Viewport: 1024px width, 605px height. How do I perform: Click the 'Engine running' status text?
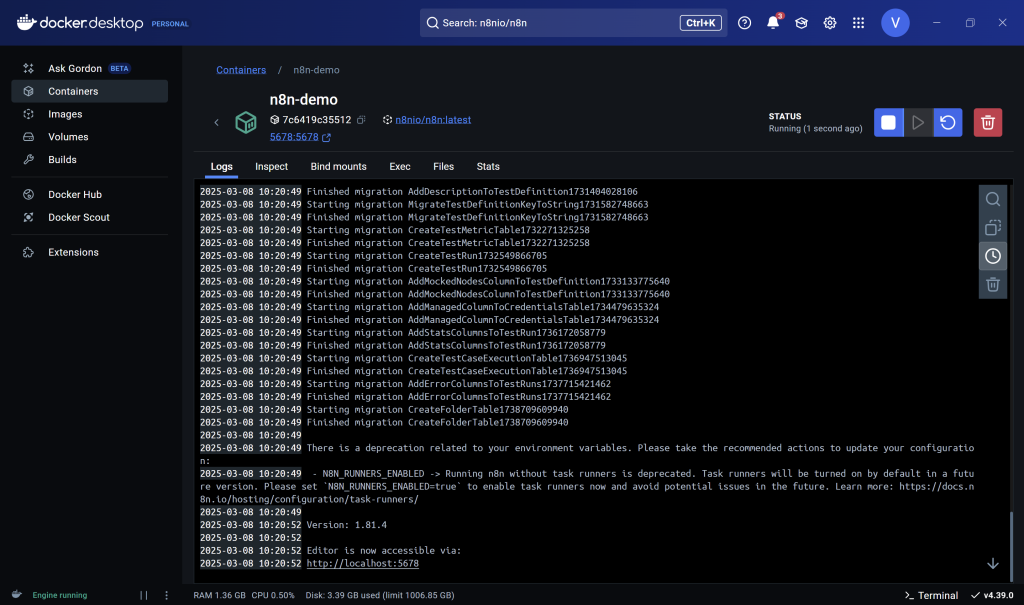pos(59,595)
